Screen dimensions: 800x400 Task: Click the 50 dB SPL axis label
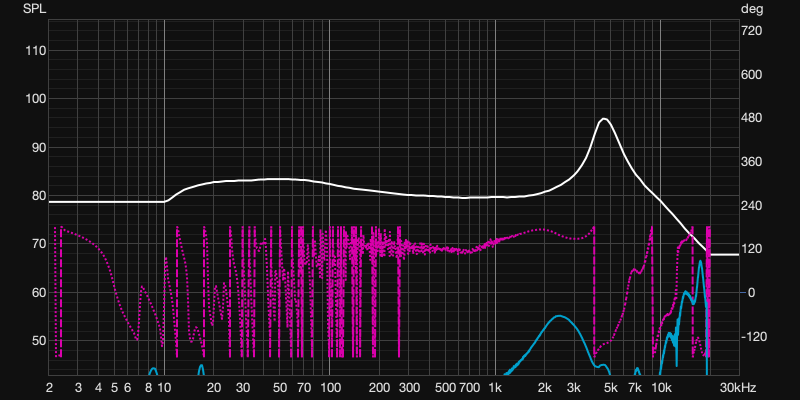[35, 341]
